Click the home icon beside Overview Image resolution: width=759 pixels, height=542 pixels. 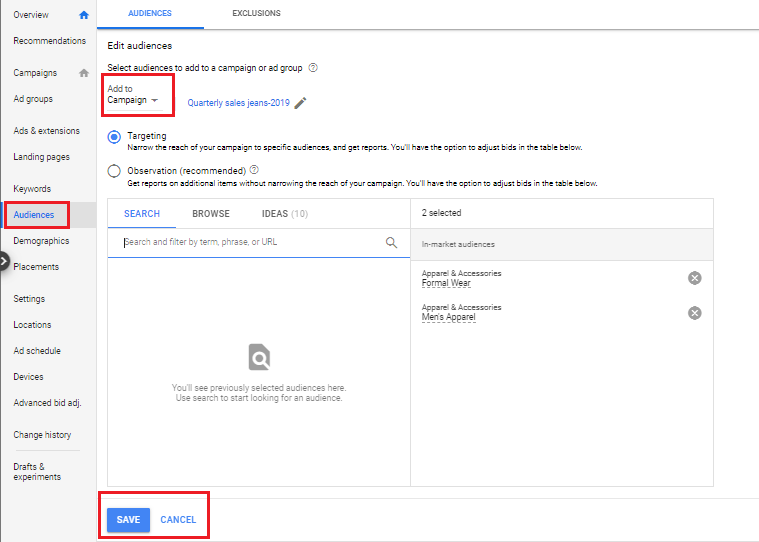click(x=84, y=15)
